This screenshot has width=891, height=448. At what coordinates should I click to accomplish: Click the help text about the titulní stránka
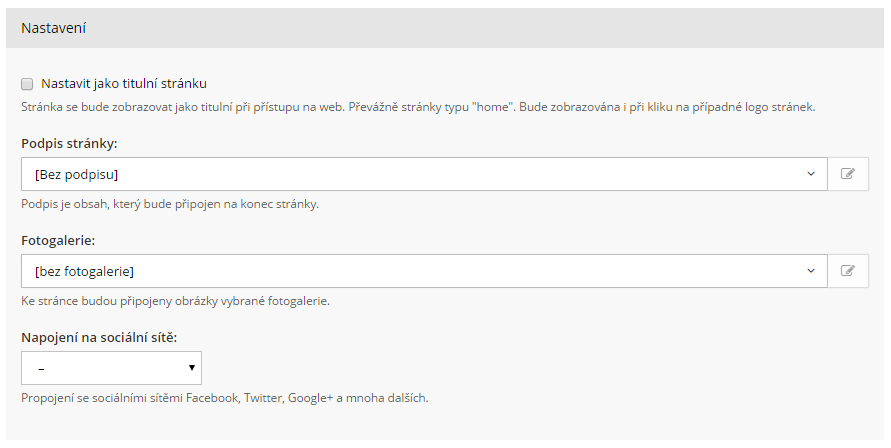tap(418, 107)
